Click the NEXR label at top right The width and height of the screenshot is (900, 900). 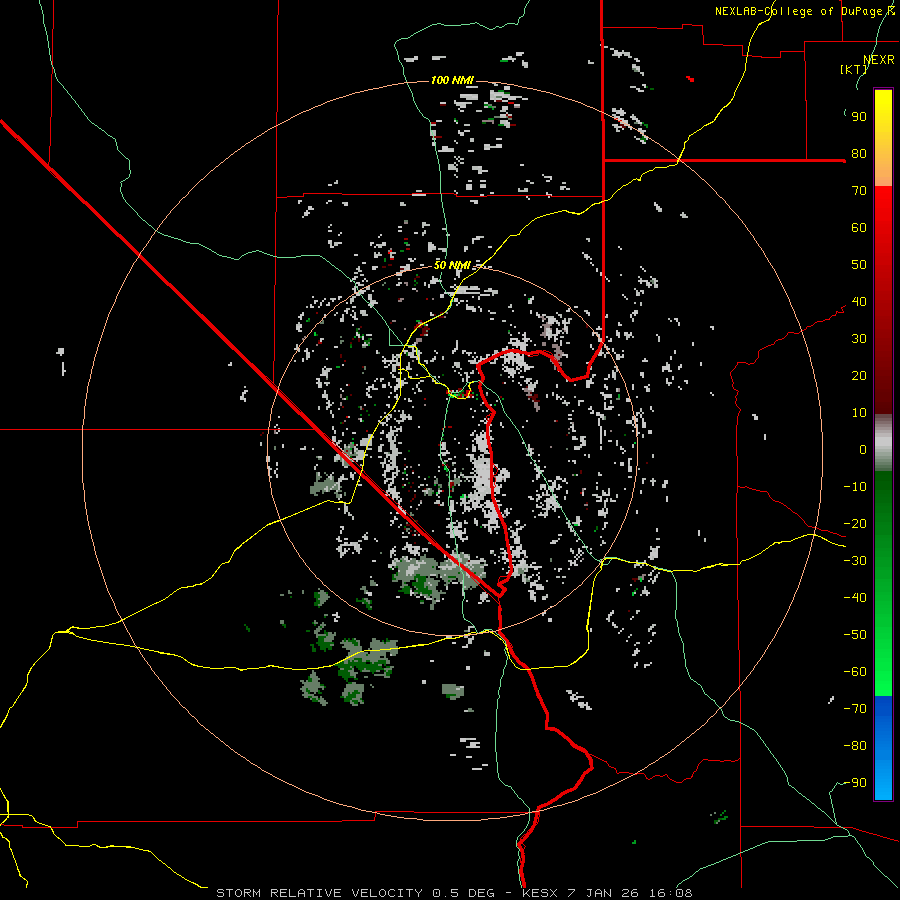[878, 60]
